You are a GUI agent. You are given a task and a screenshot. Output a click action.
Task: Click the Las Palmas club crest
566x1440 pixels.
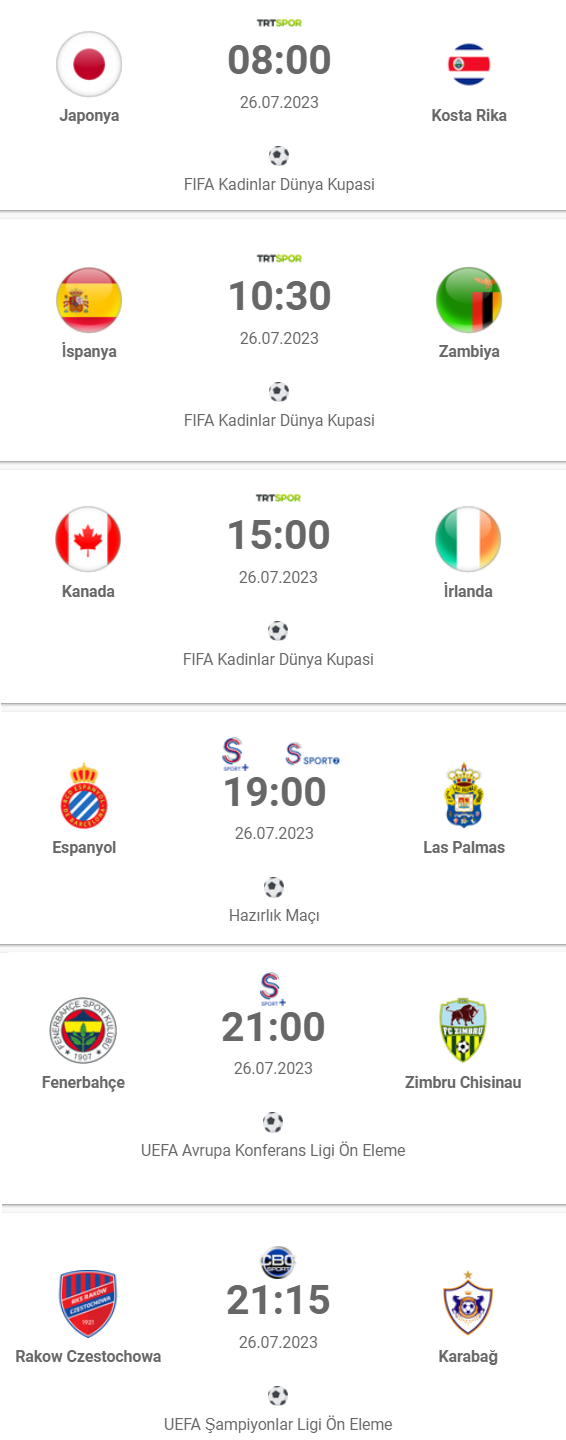click(463, 795)
